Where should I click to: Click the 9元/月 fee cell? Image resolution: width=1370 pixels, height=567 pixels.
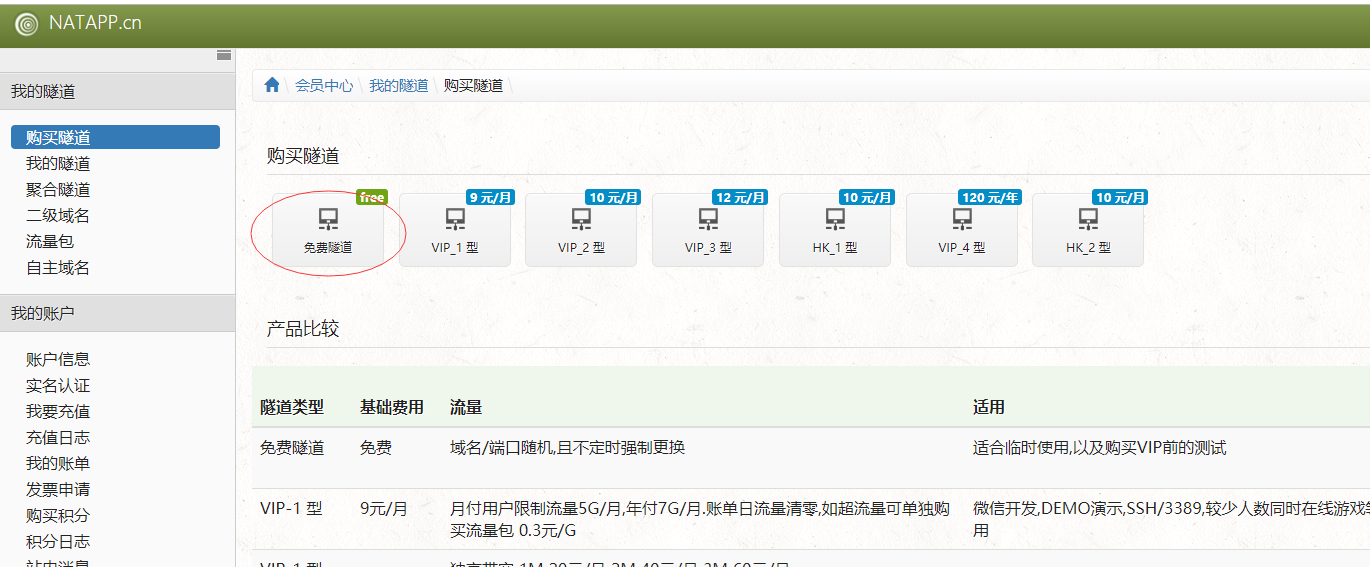pos(384,508)
